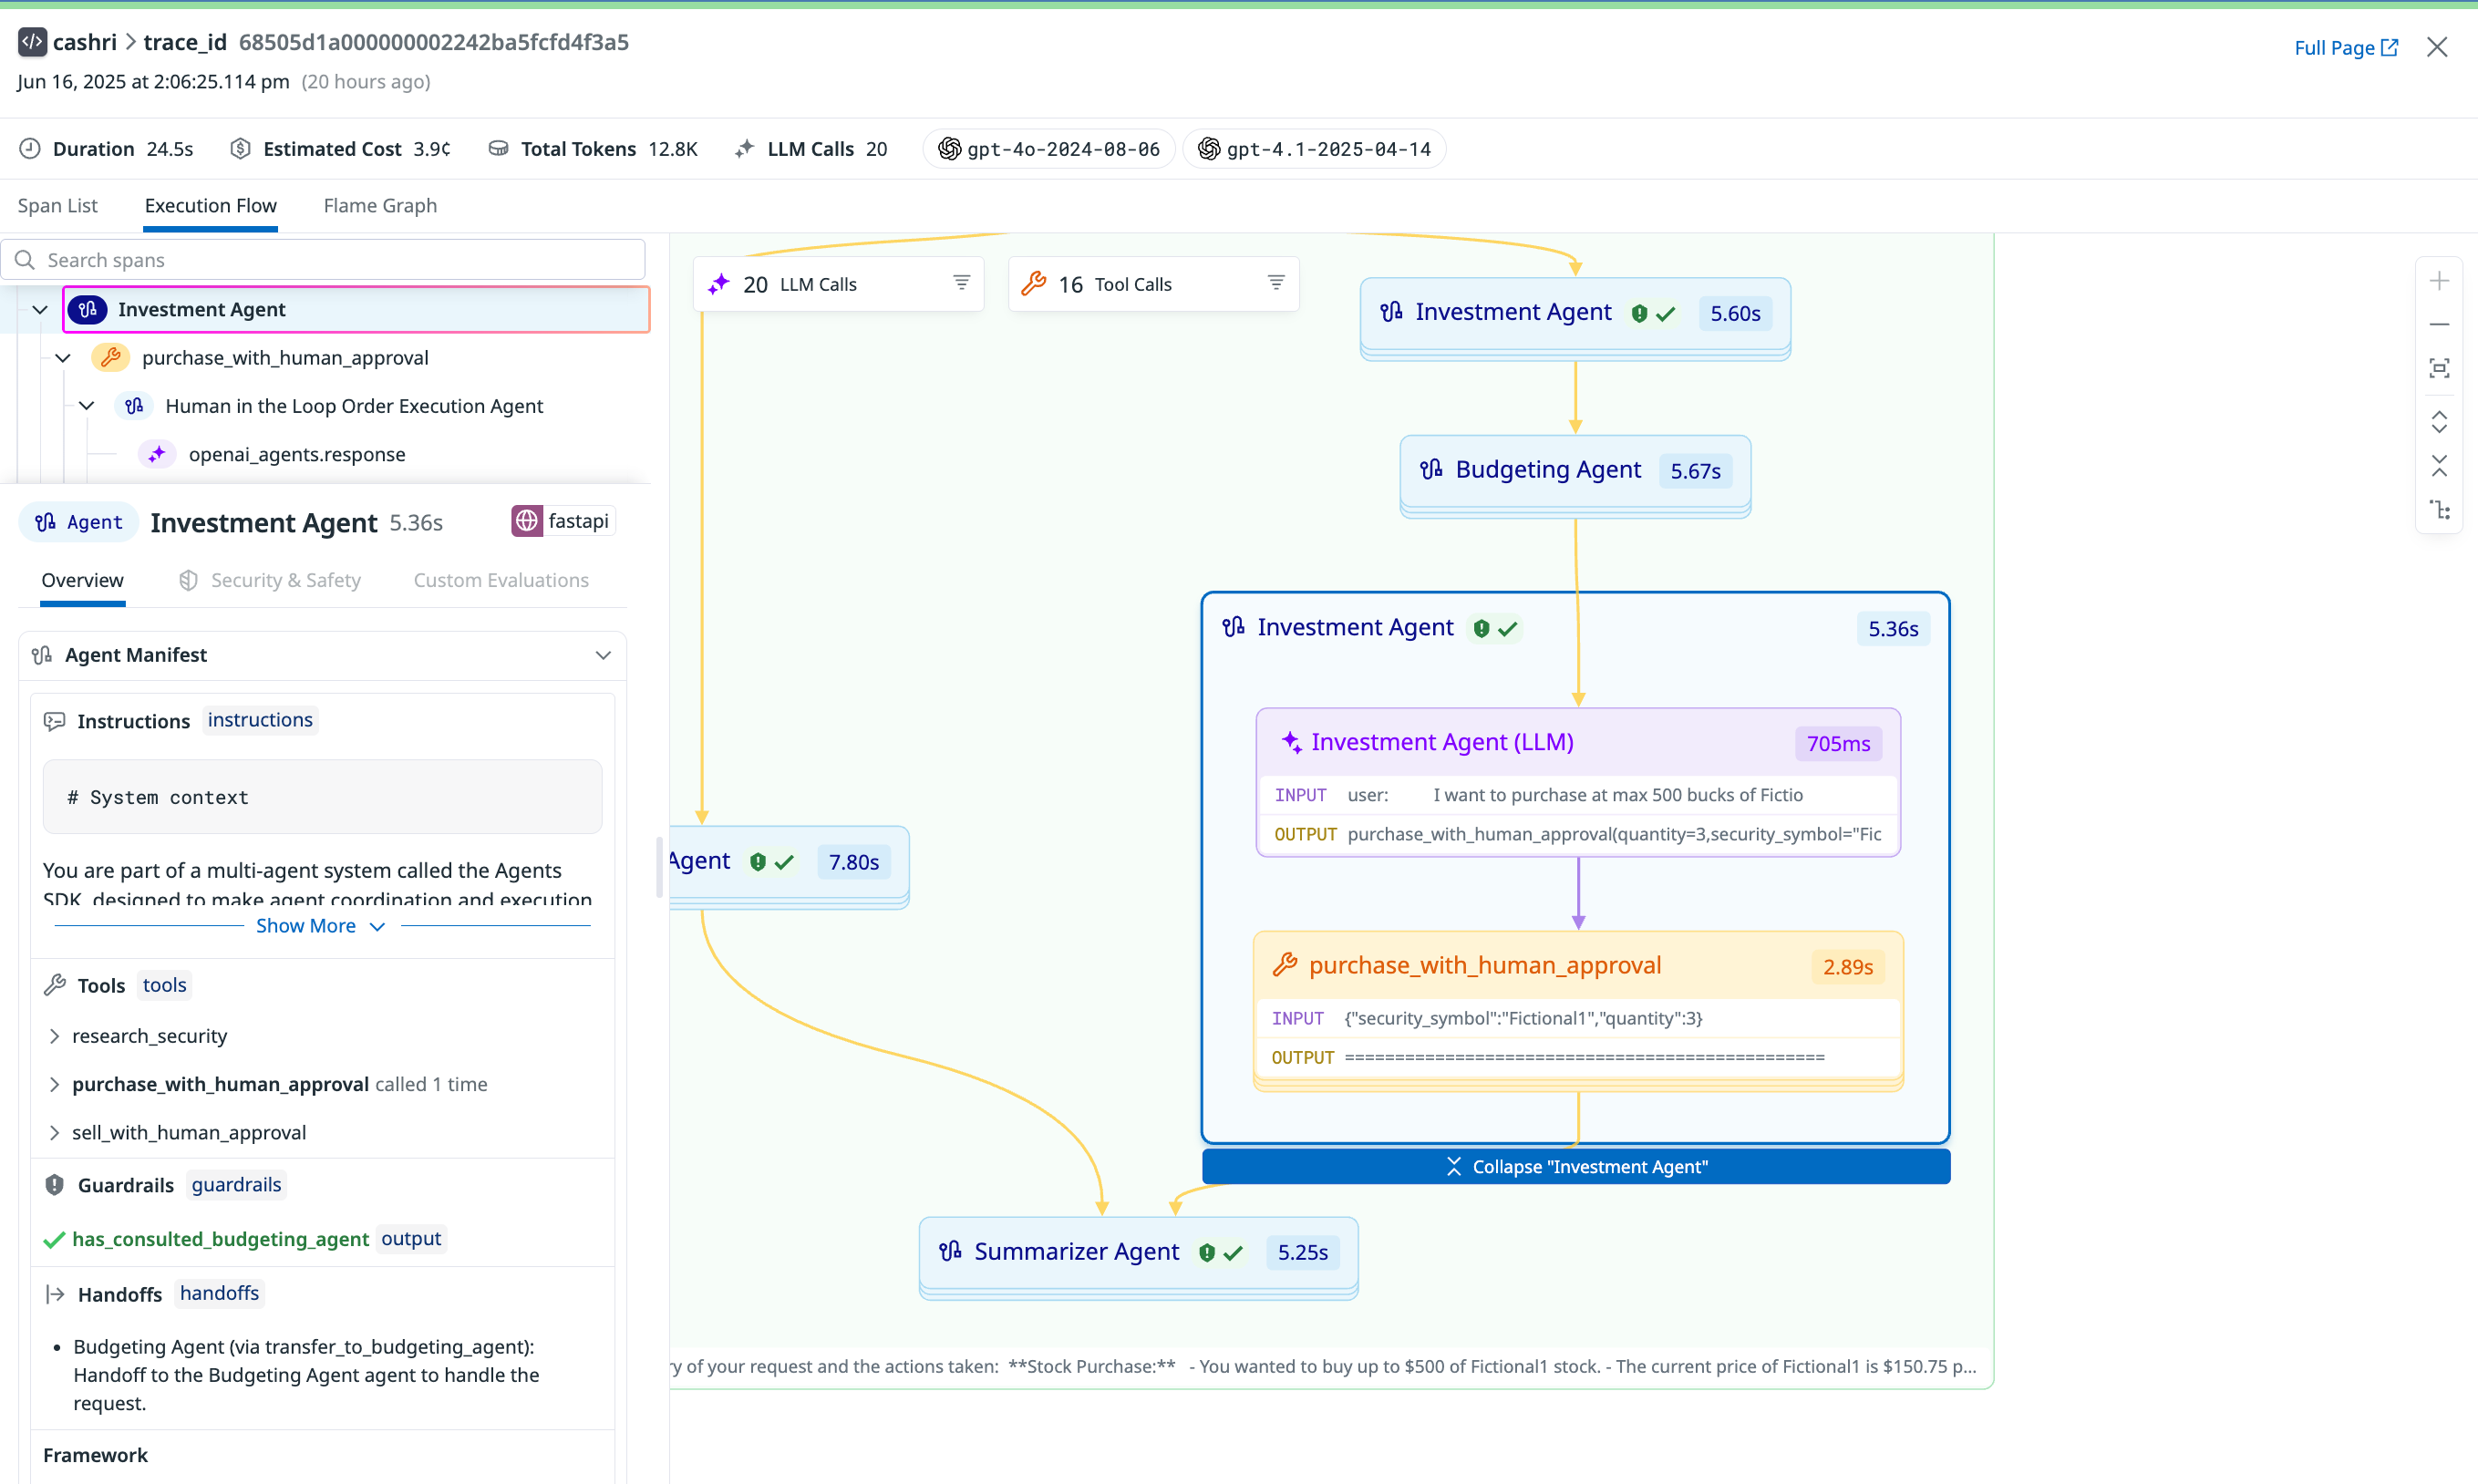Screen dimensions: 2478x1484
Task: Click Show More under Instructions
Action: coord(320,926)
